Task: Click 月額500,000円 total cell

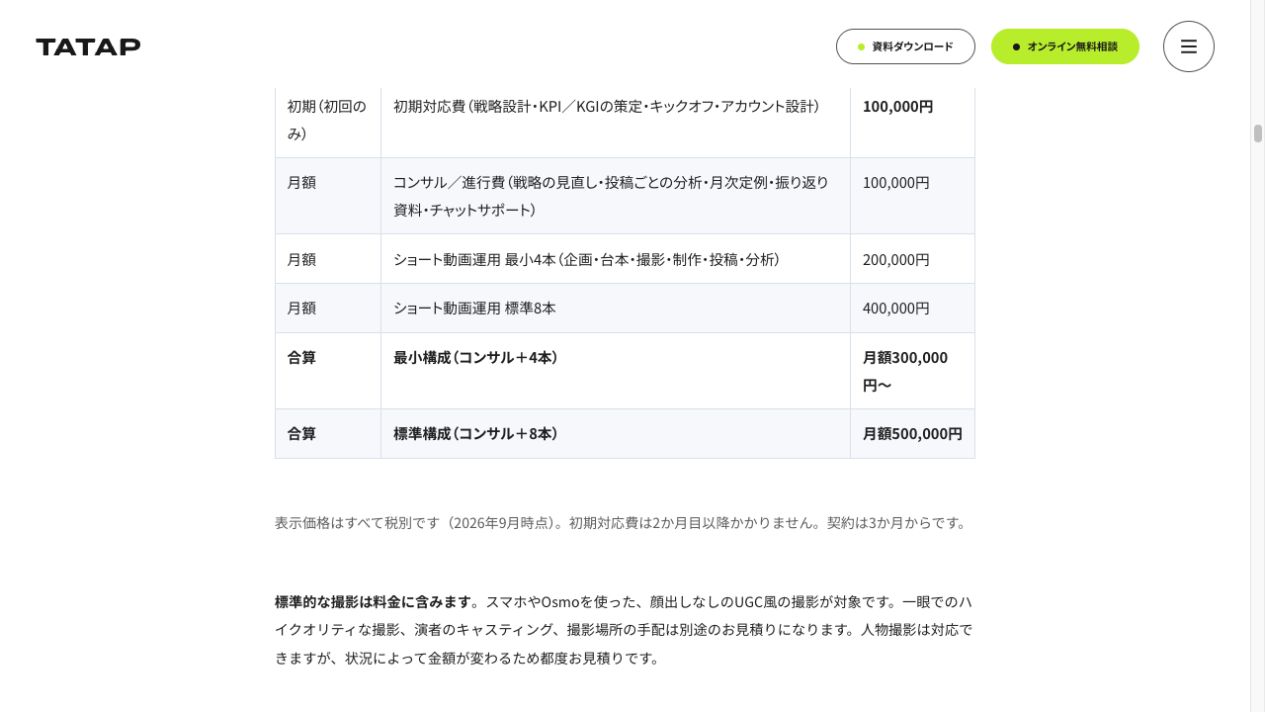Action: pyautogui.click(x=912, y=434)
